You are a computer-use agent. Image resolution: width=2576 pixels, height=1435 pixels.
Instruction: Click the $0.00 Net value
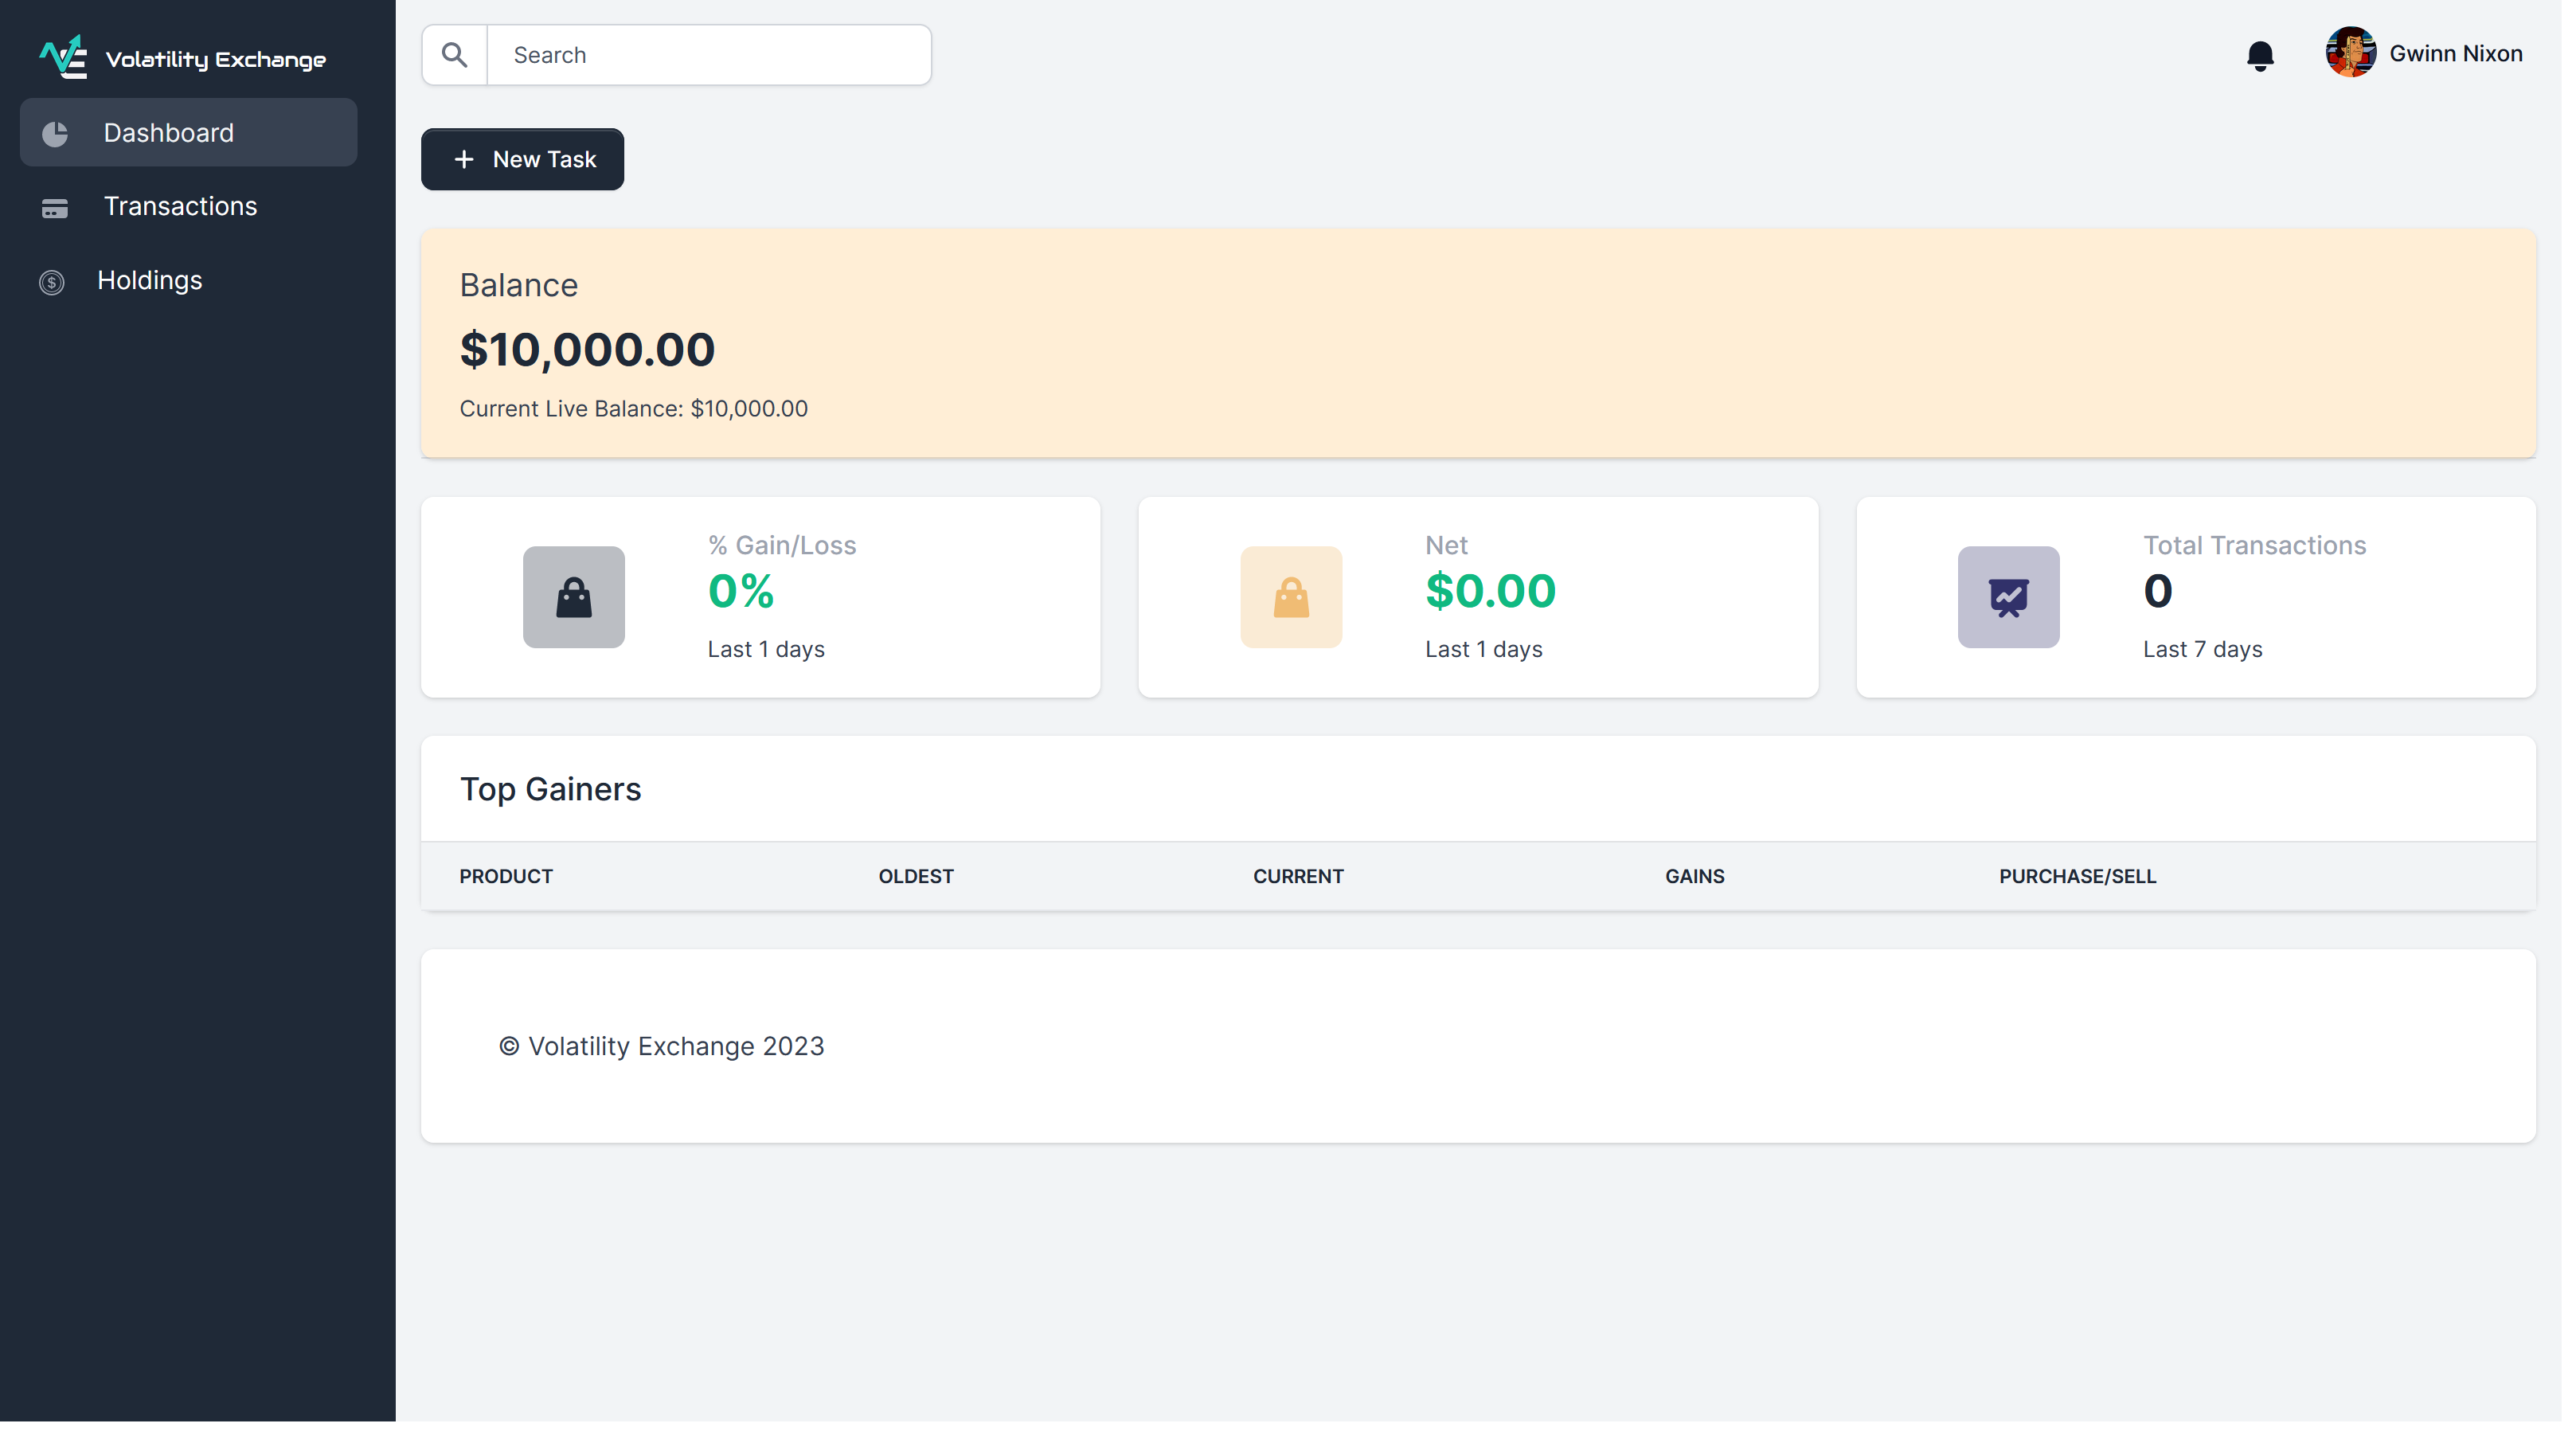1498,594
